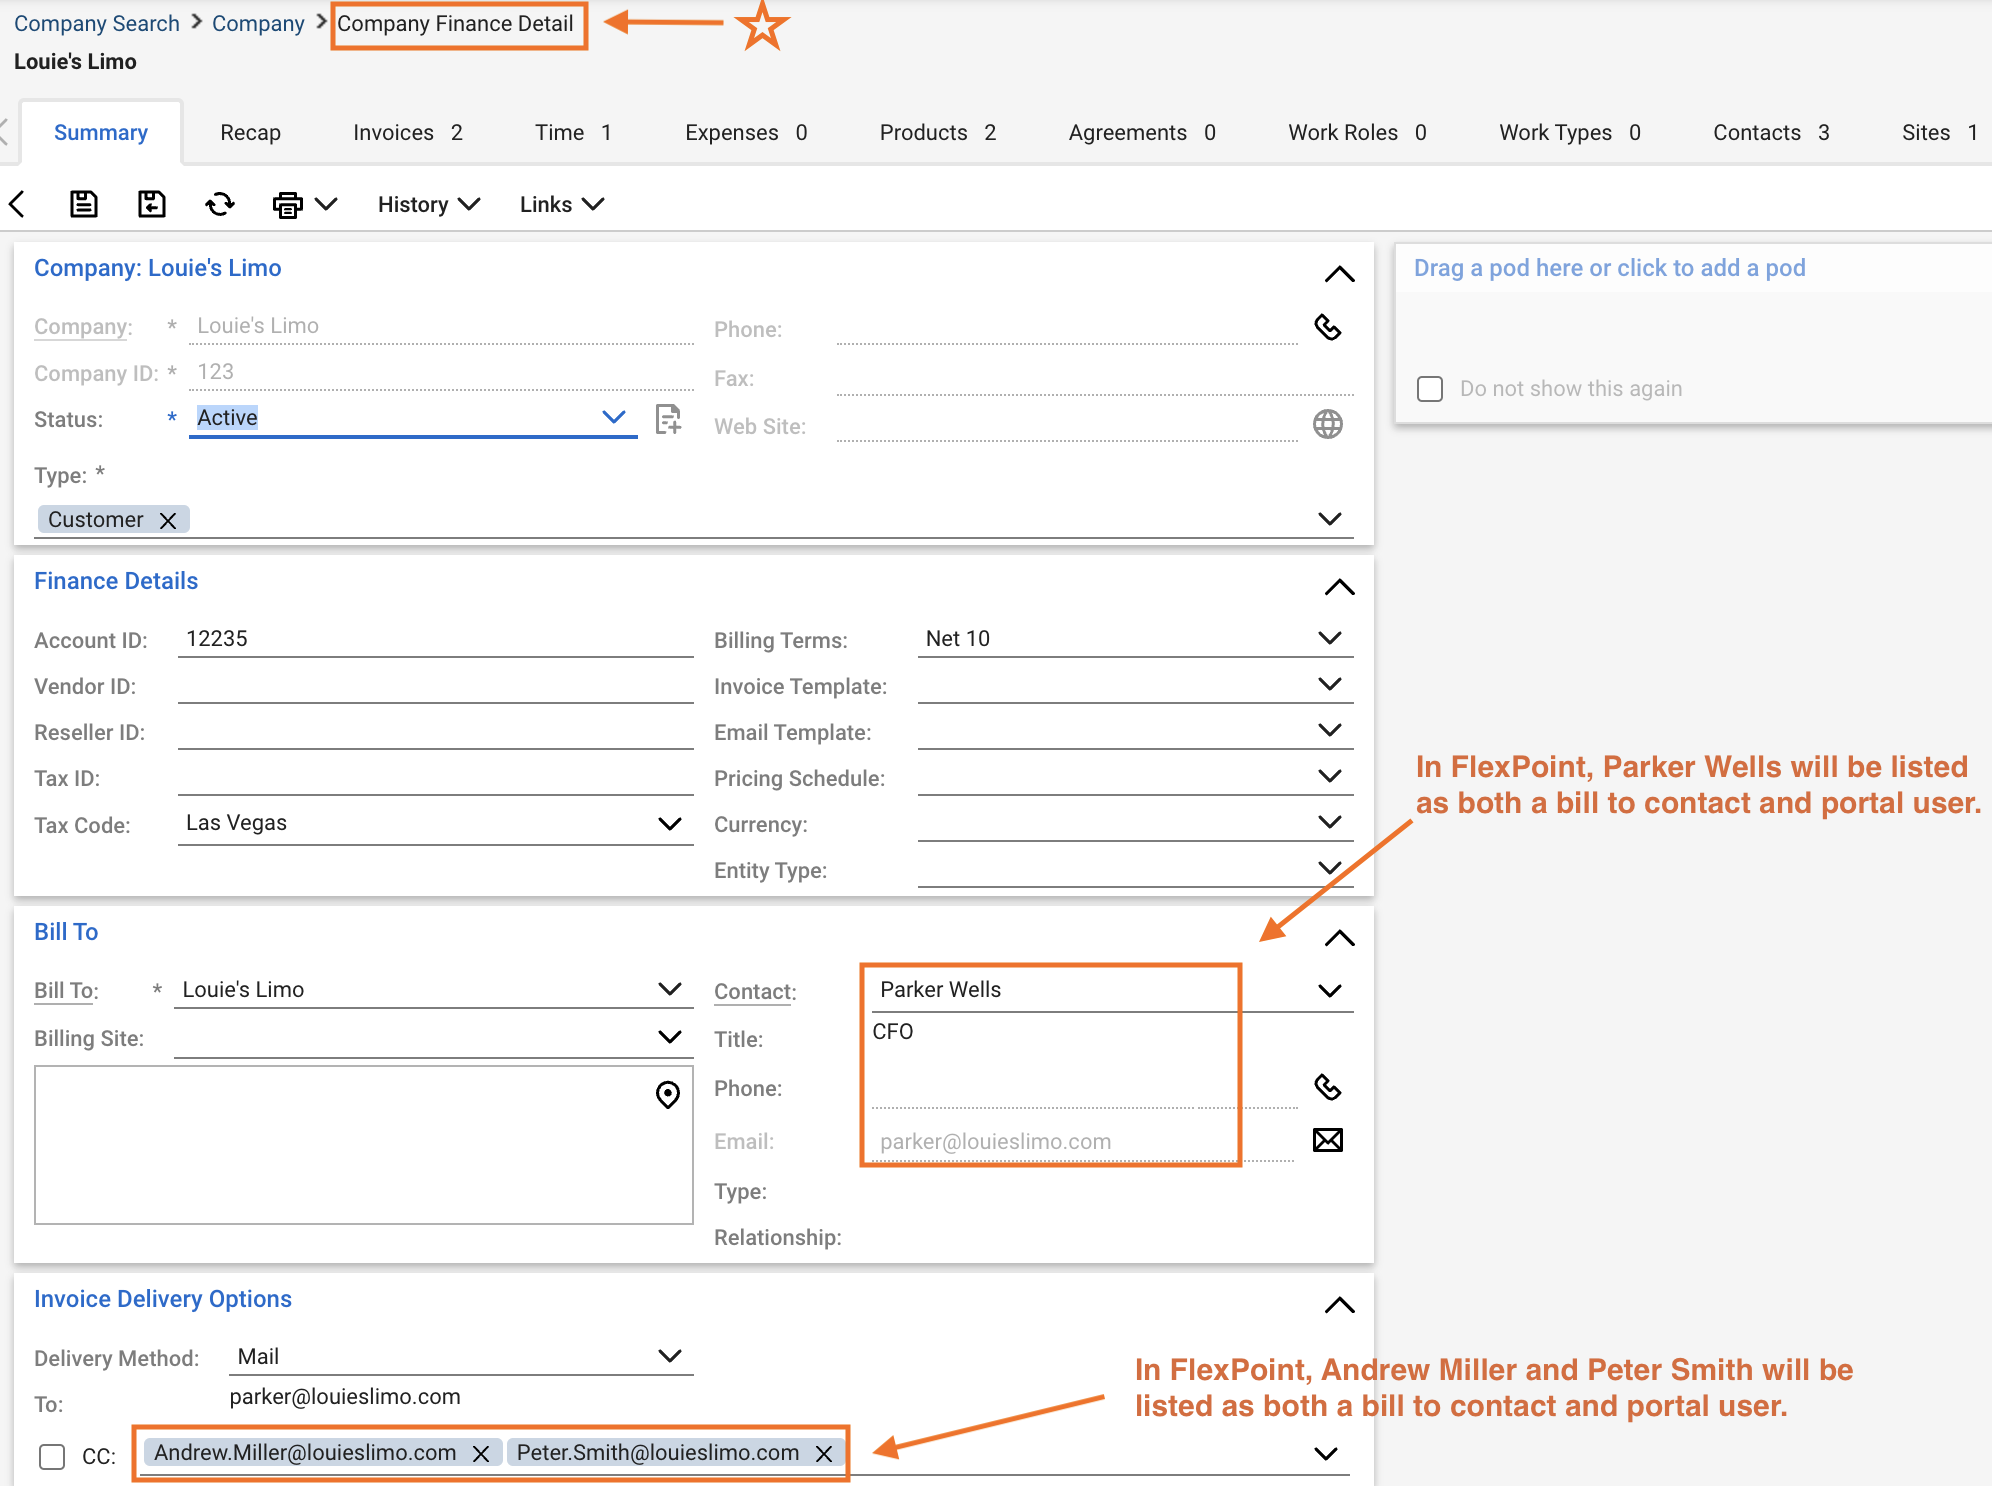Click the underlined Bill To field label
Image resolution: width=1992 pixels, height=1486 pixels.
pos(66,991)
